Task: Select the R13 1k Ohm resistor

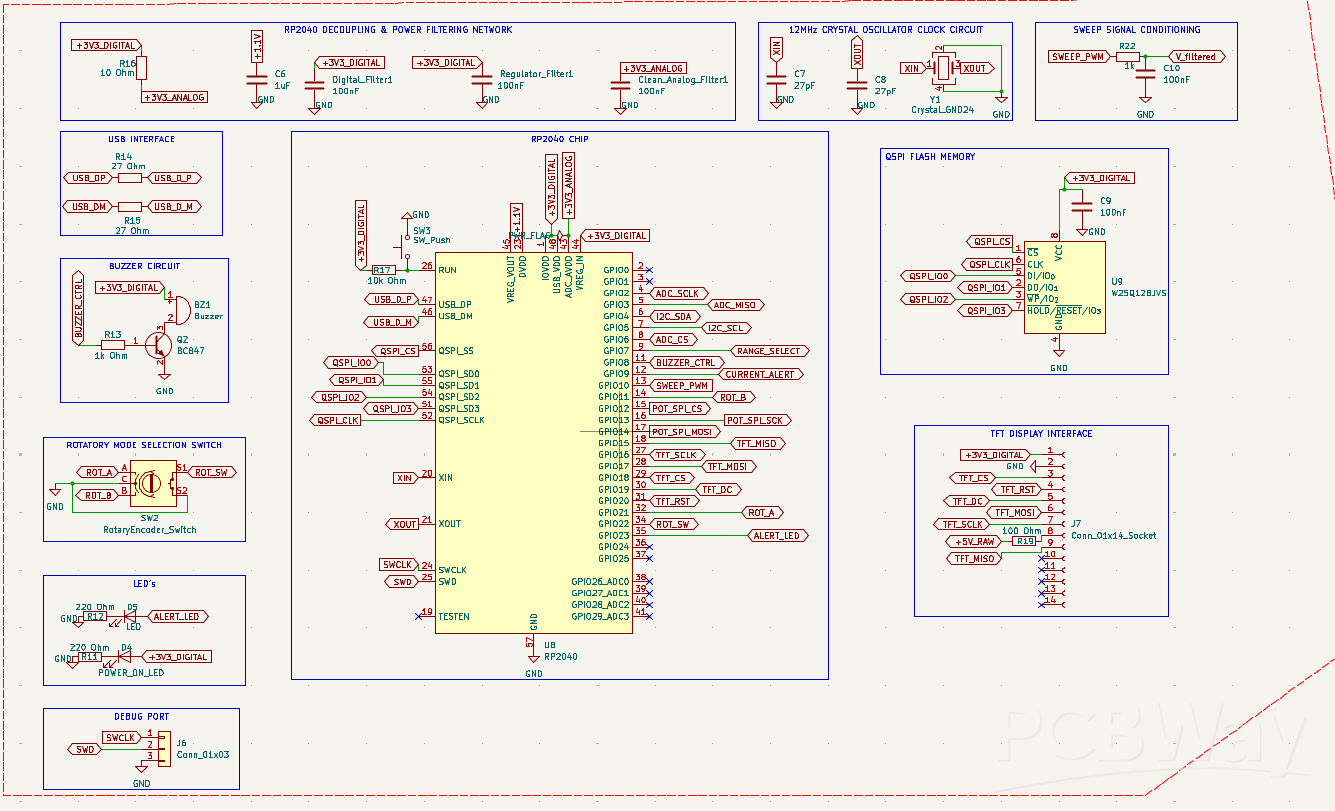Action: (113, 343)
